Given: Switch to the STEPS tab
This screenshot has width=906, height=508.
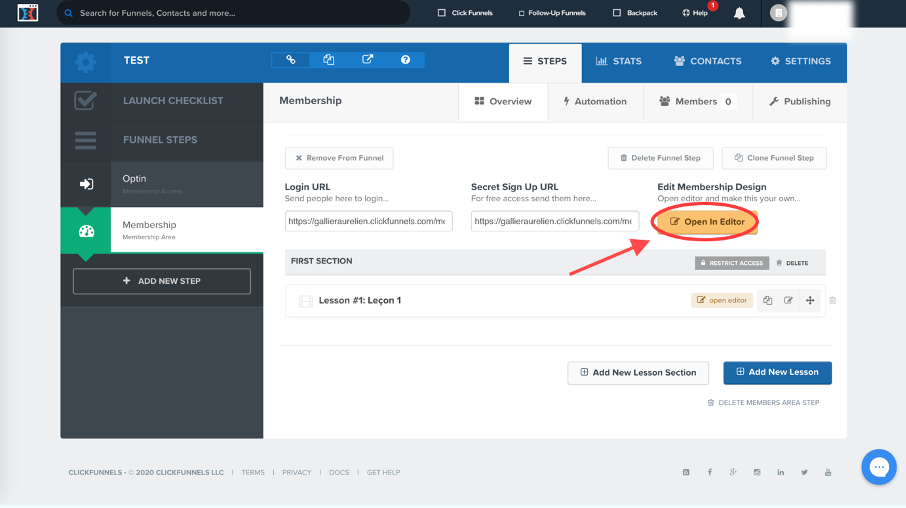Looking at the screenshot, I should [545, 61].
